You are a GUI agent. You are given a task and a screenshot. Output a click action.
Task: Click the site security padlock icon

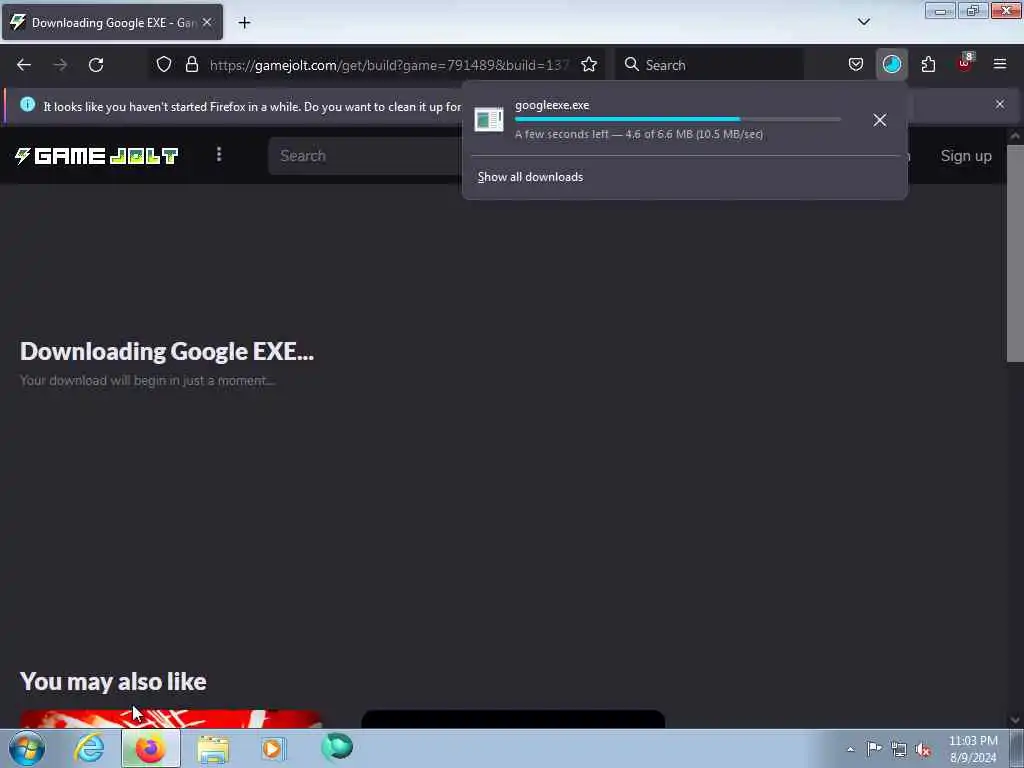(x=191, y=65)
